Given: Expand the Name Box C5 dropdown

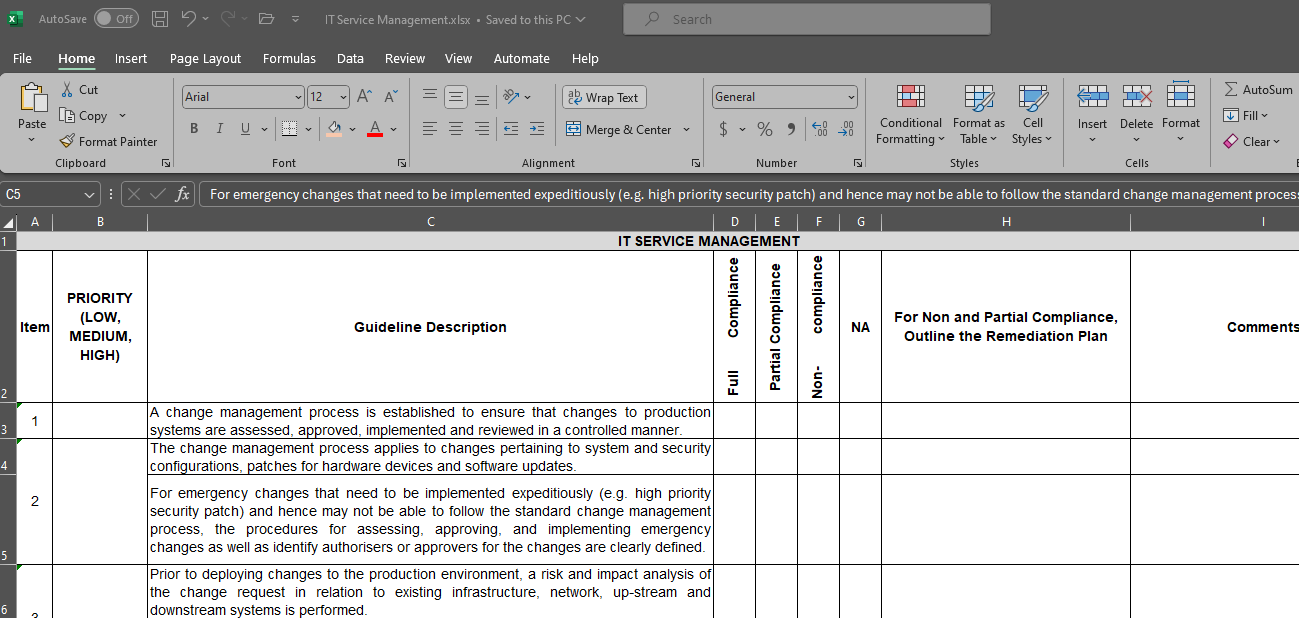Looking at the screenshot, I should click(89, 195).
